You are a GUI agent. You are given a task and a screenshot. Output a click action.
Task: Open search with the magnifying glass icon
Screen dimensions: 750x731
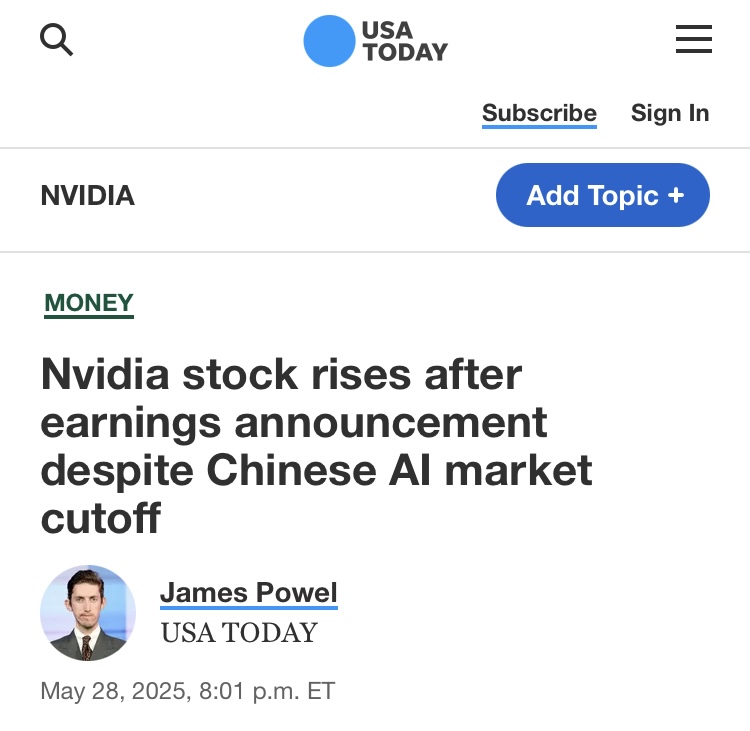[x=56, y=40]
